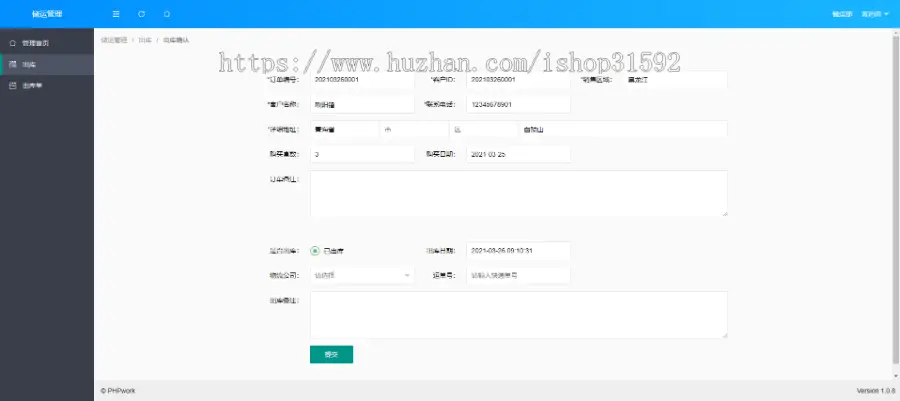Click the province address field
The width and height of the screenshot is (900, 401).
[x=344, y=130]
